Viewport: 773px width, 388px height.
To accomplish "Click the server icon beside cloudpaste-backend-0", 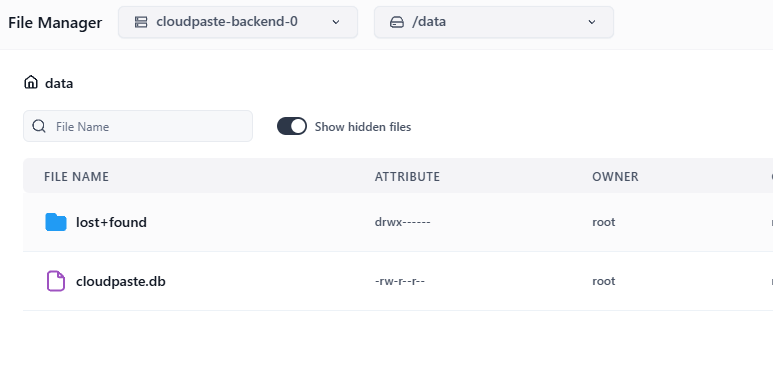I will tap(141, 22).
